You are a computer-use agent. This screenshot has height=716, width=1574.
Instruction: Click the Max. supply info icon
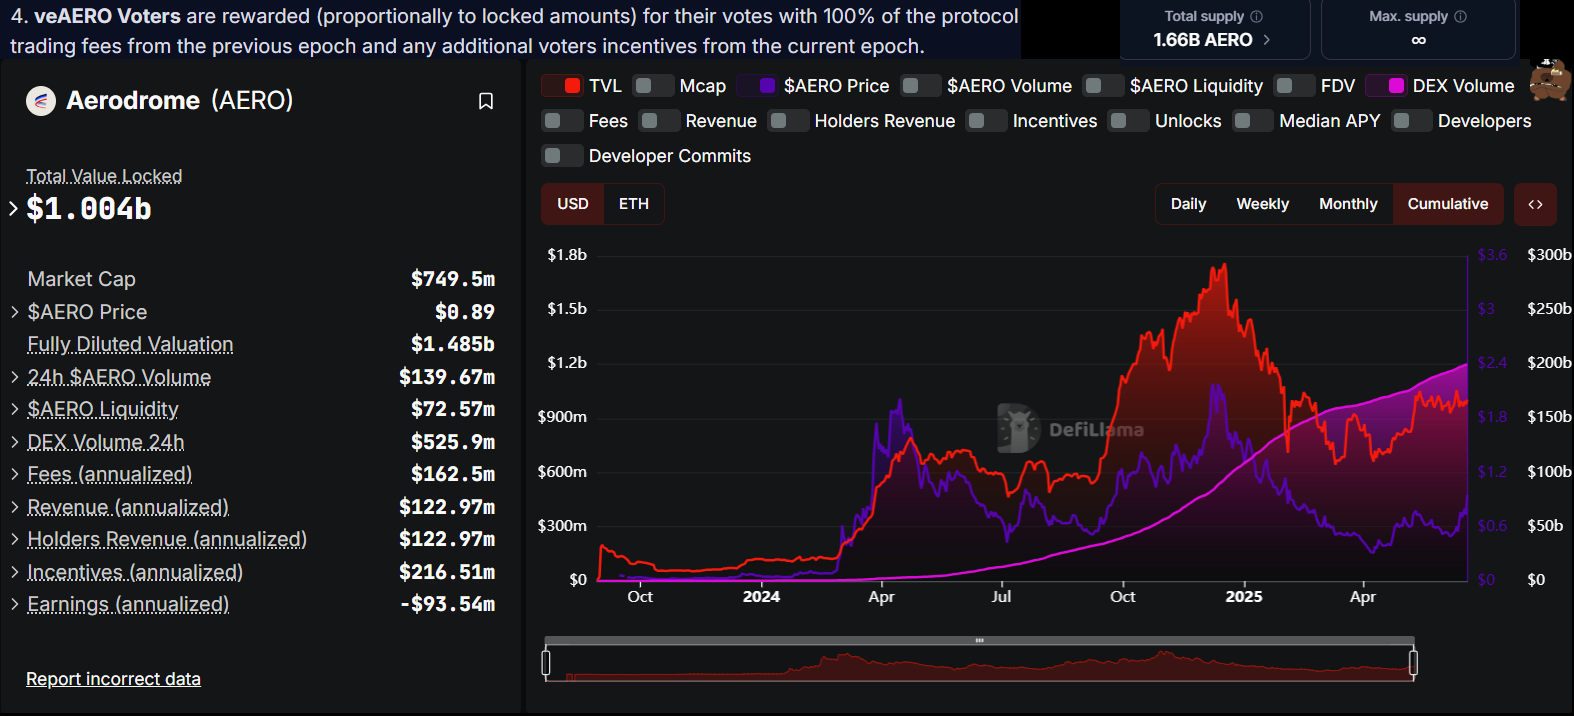pos(1461,16)
